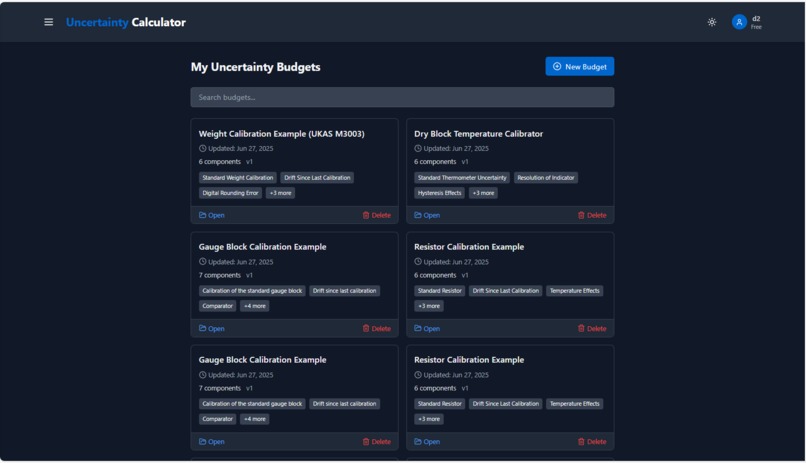Viewport: 806px width, 463px height.
Task: Open the user avatar profile menu
Action: [739, 22]
